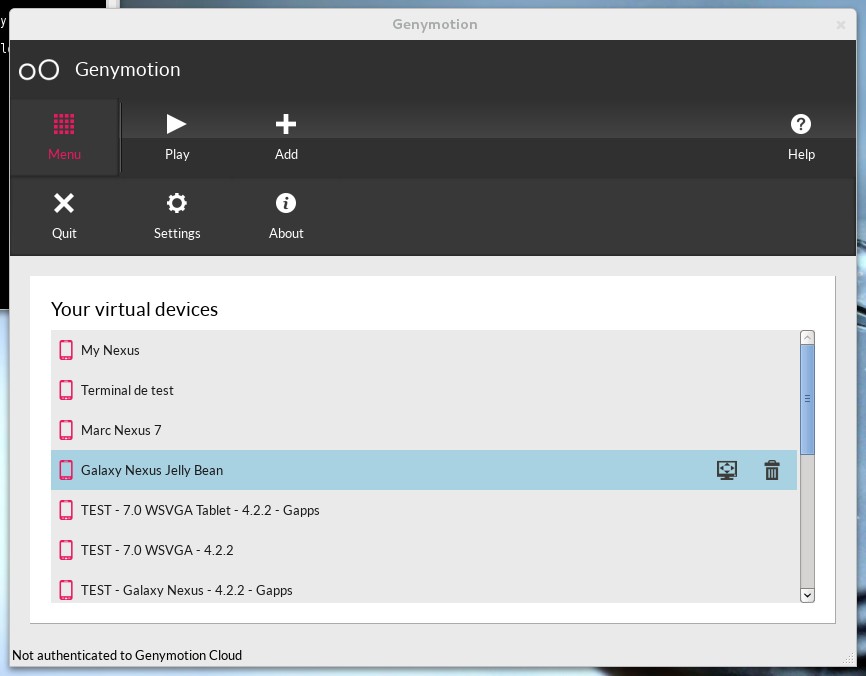Select TEST - 7.0 WSVGA Tablet - 4.2.2 - Gapps

[424, 510]
